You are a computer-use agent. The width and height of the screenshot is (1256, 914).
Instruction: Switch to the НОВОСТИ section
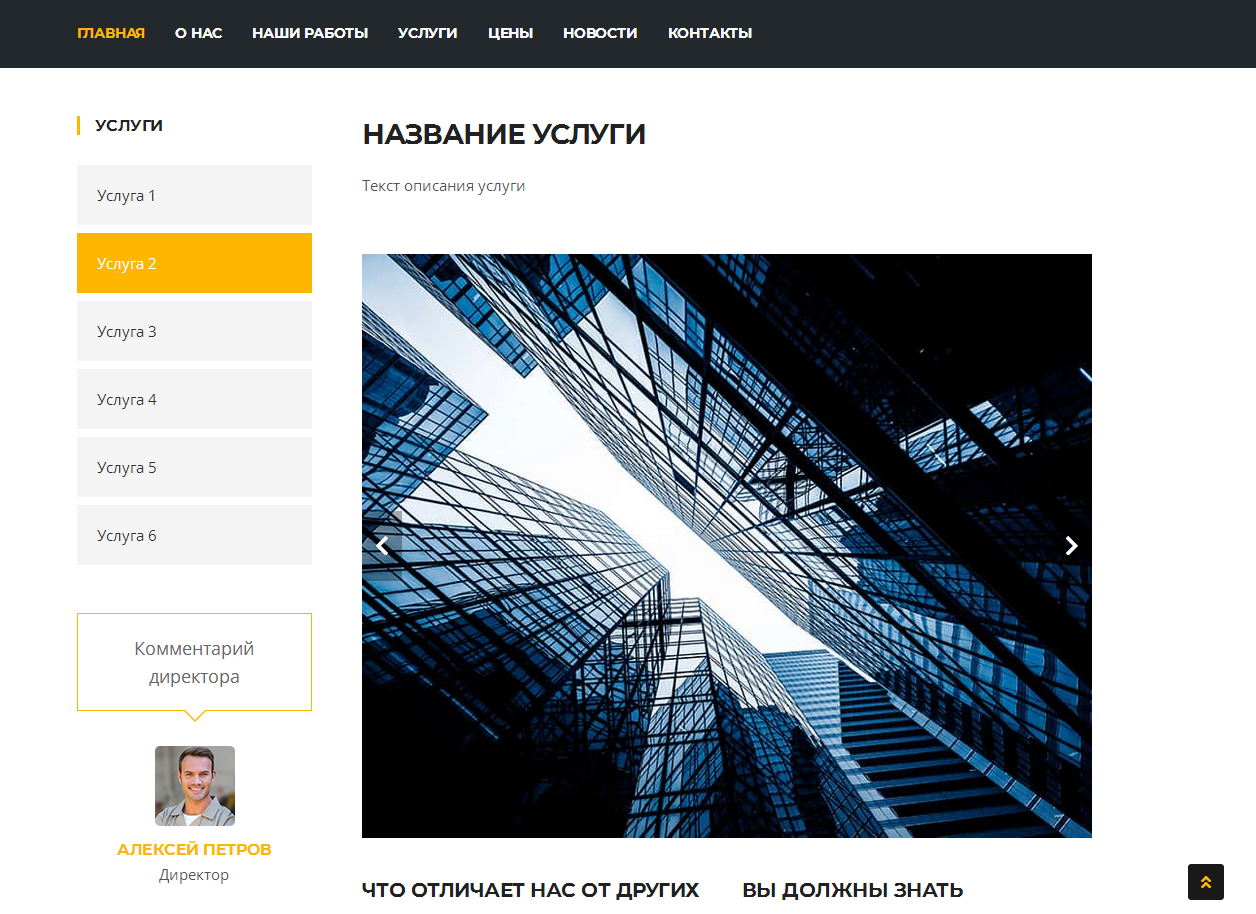600,32
